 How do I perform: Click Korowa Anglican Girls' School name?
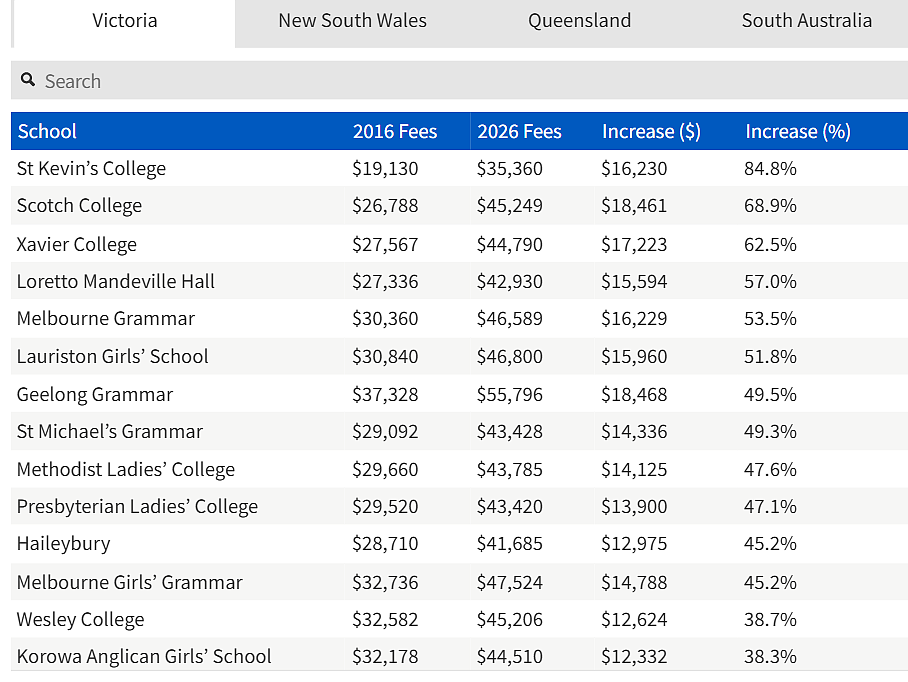[x=144, y=657]
